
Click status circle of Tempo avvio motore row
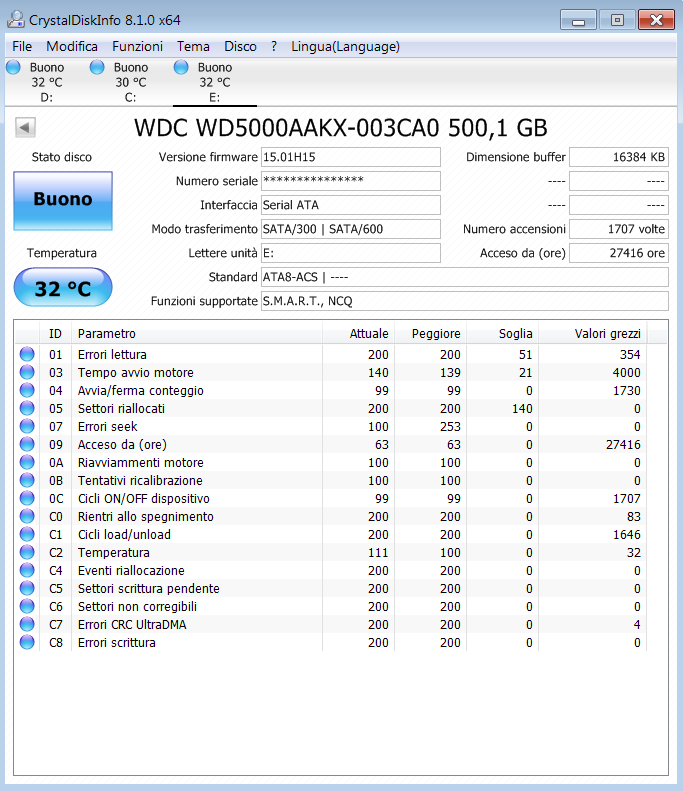coord(27,372)
